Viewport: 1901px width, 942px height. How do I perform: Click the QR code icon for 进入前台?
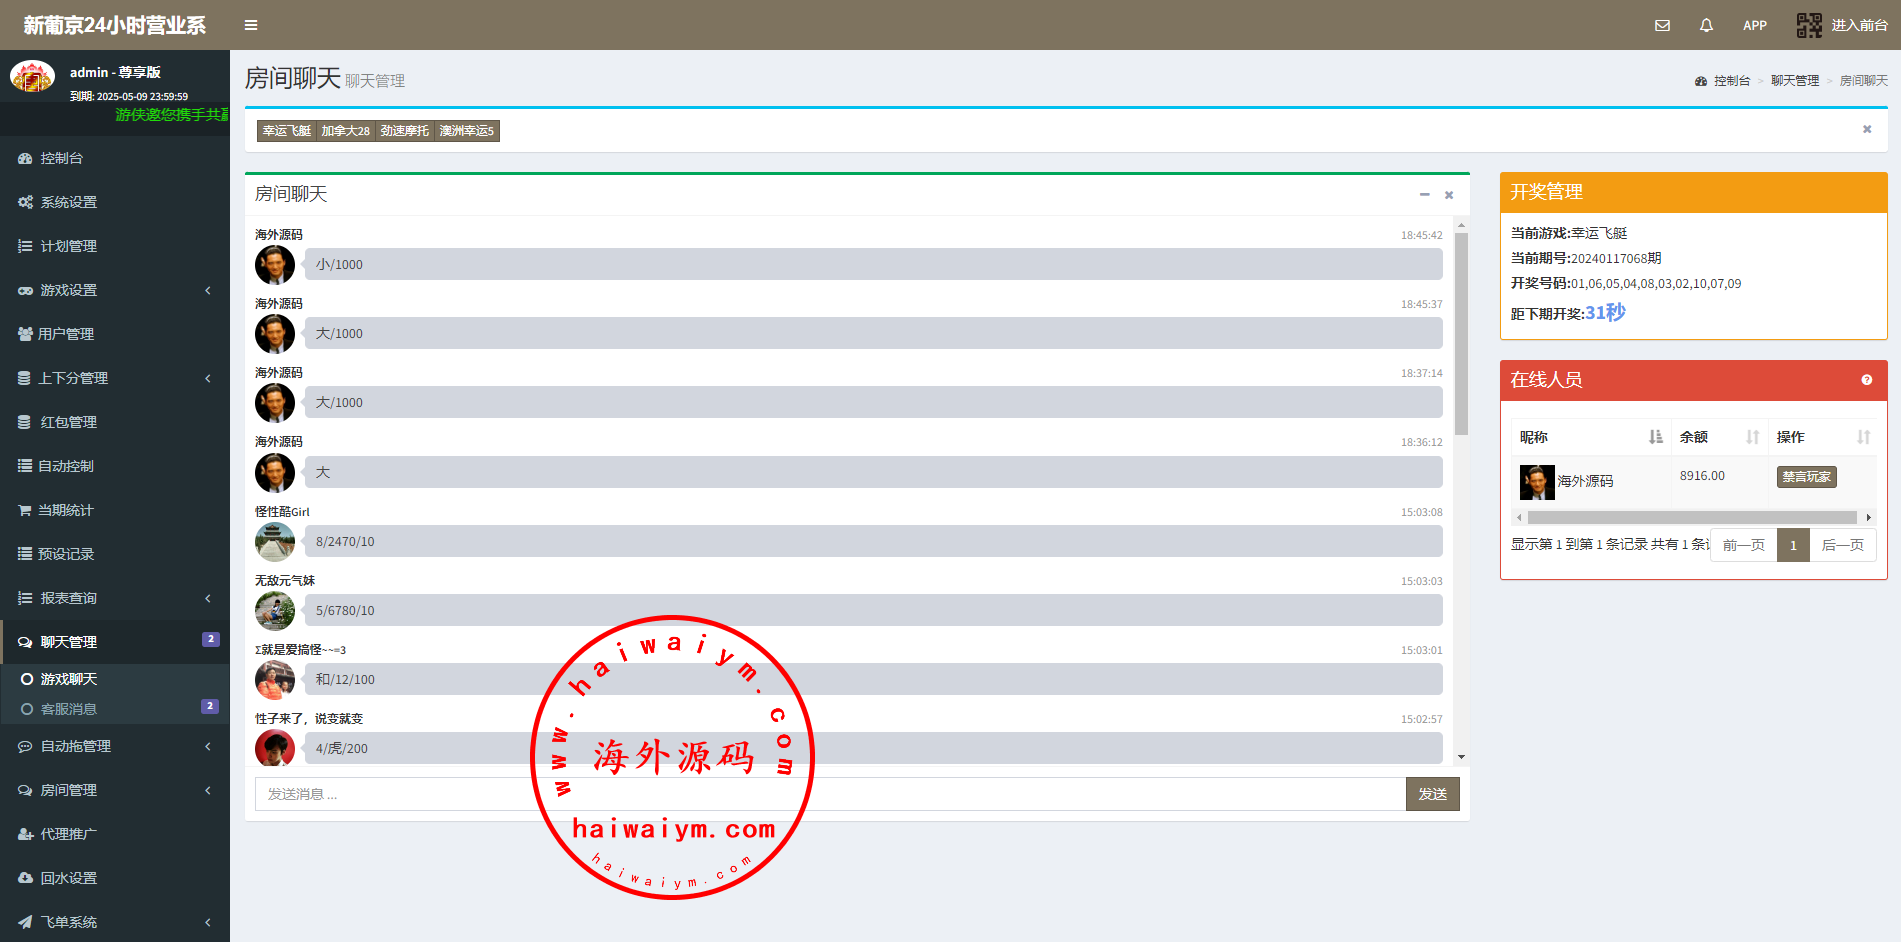(1809, 25)
